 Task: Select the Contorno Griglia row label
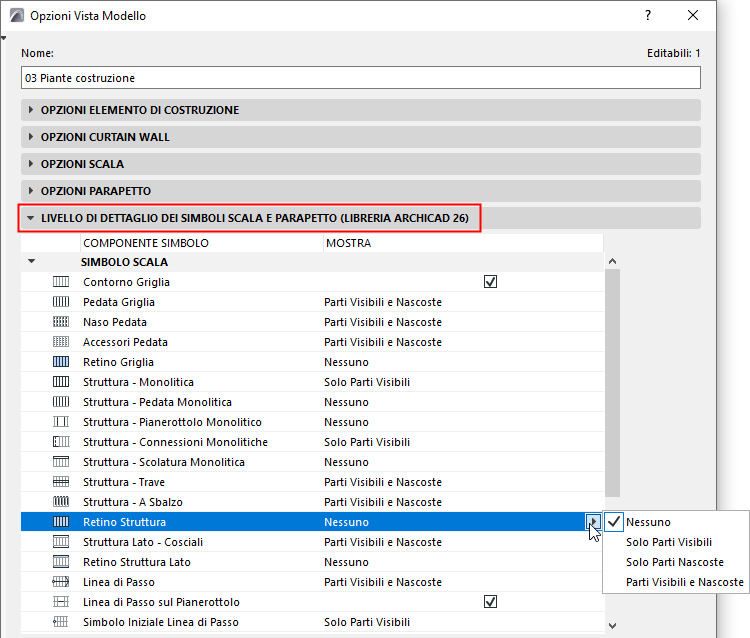pyautogui.click(x=126, y=282)
